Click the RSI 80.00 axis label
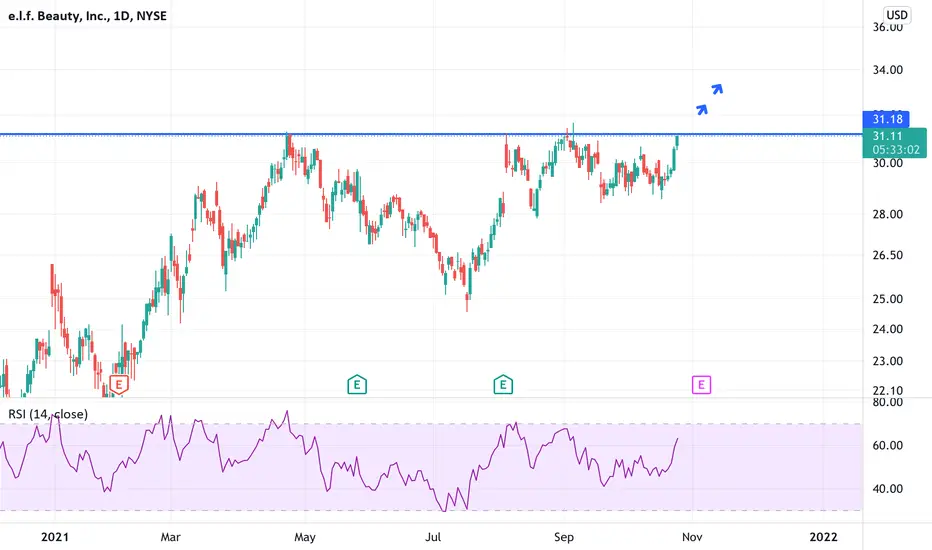The height and width of the screenshot is (550, 932). 887,403
